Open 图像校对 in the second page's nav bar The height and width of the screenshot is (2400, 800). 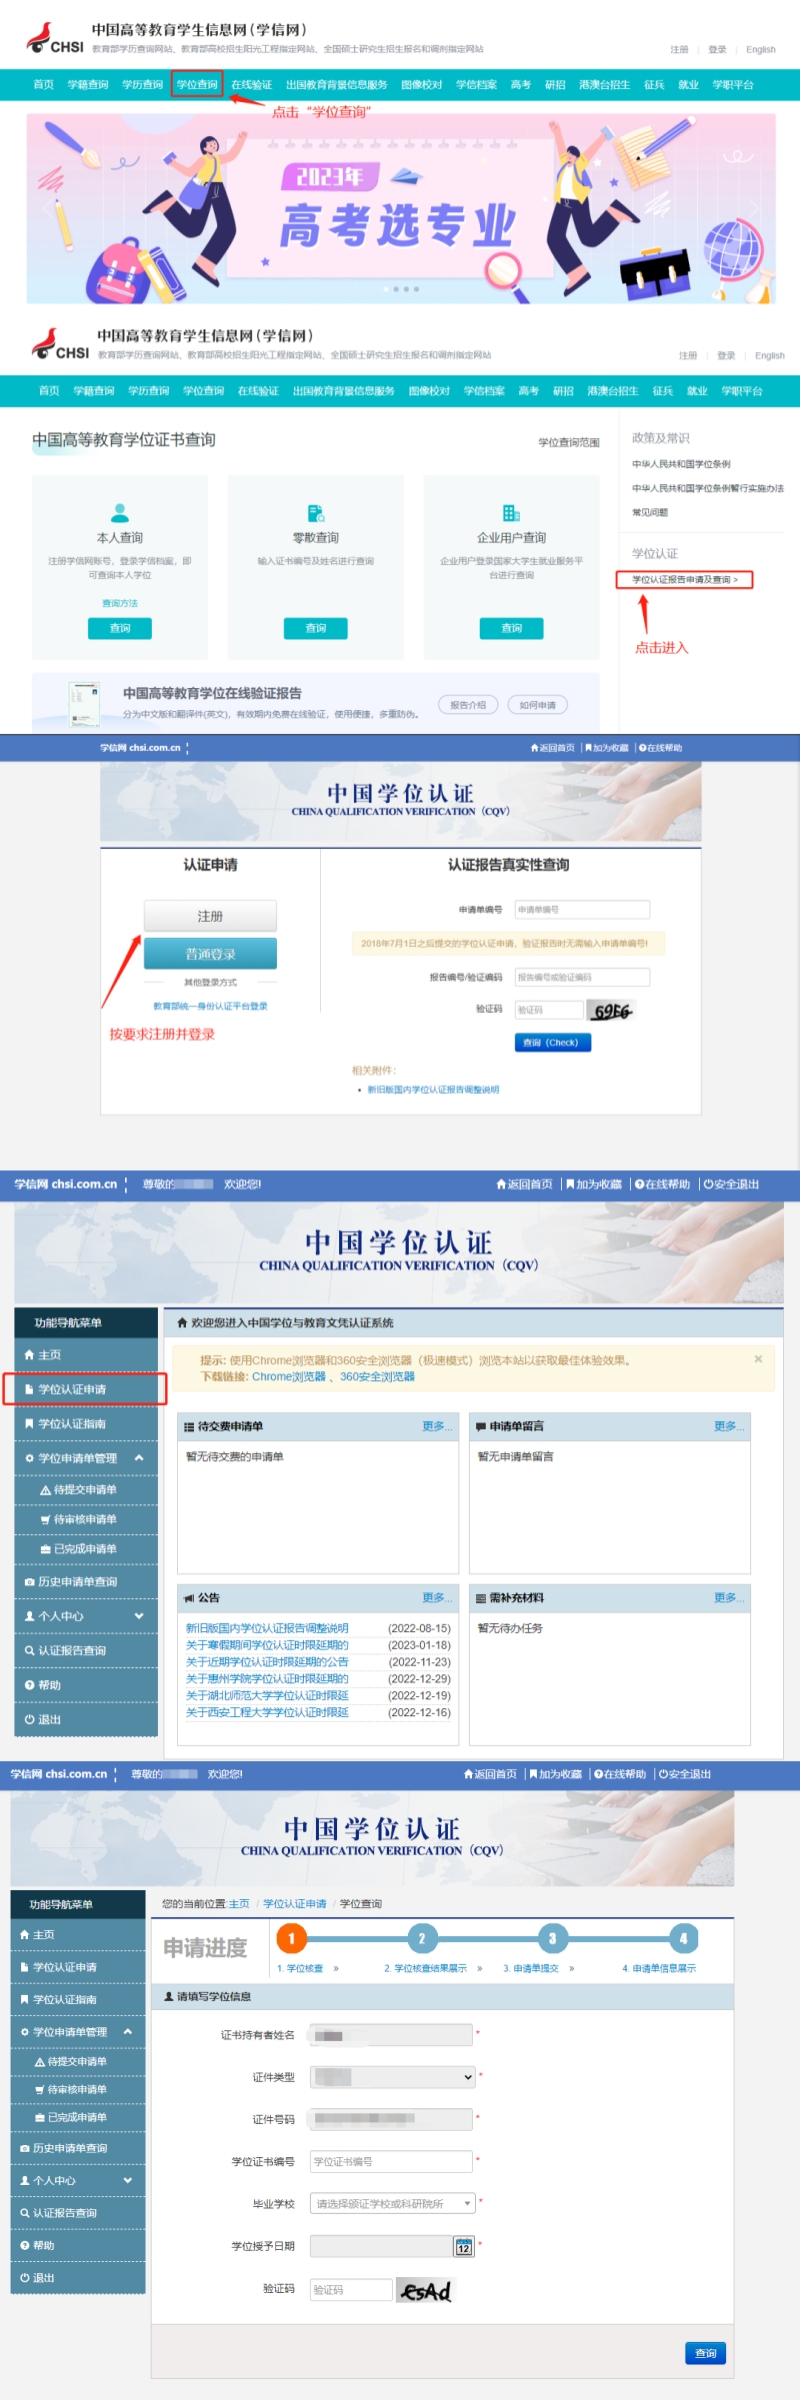pyautogui.click(x=429, y=391)
